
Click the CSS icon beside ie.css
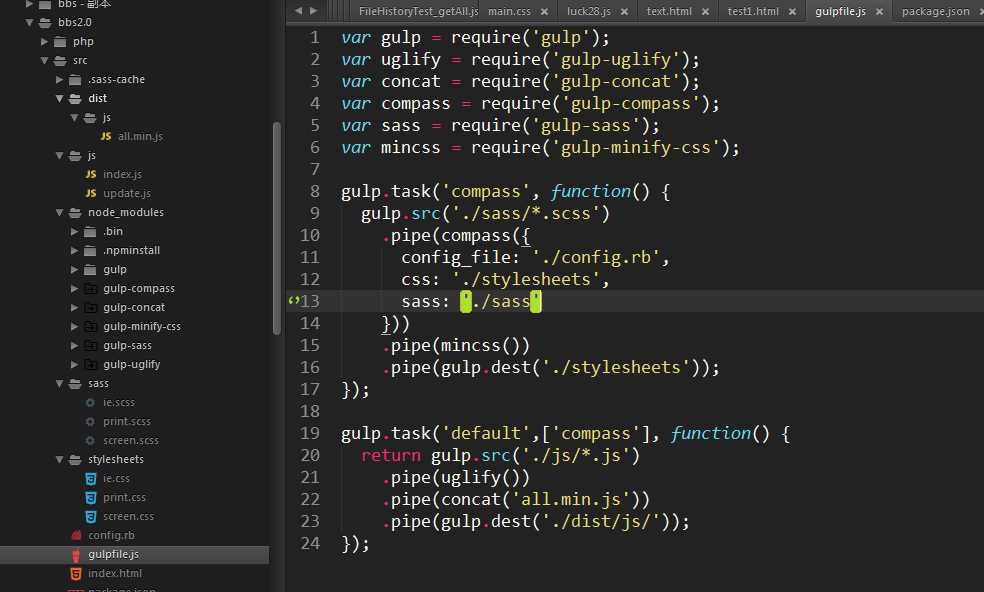90,478
